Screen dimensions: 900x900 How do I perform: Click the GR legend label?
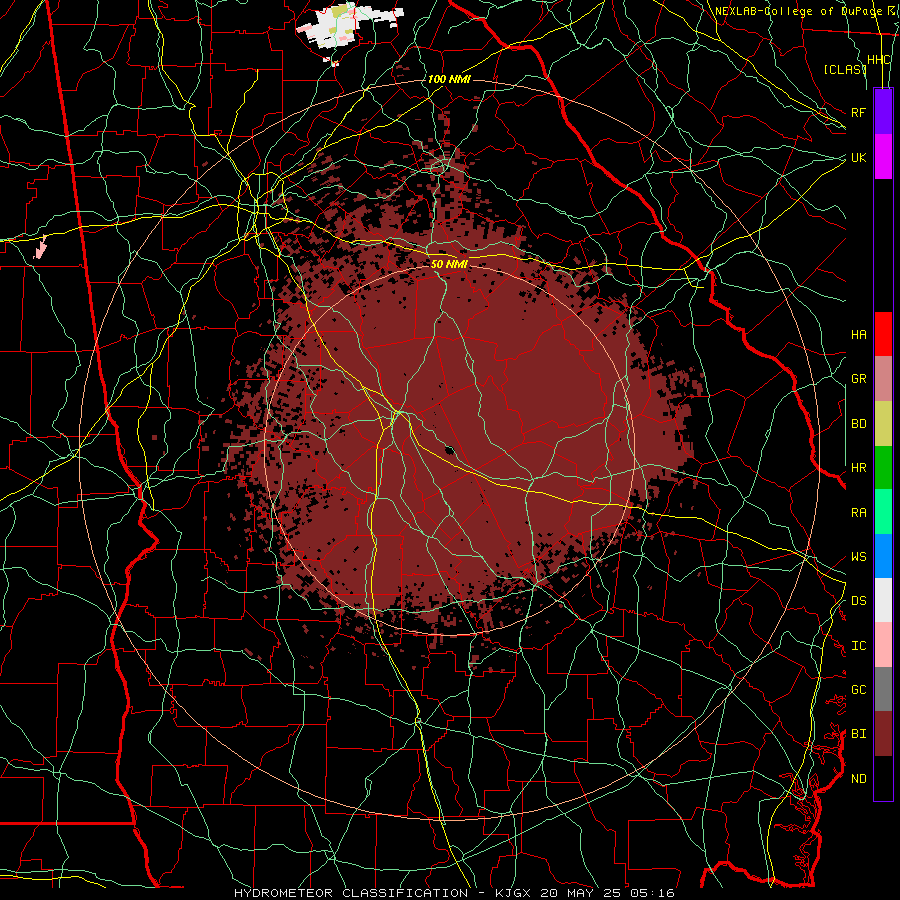(858, 379)
